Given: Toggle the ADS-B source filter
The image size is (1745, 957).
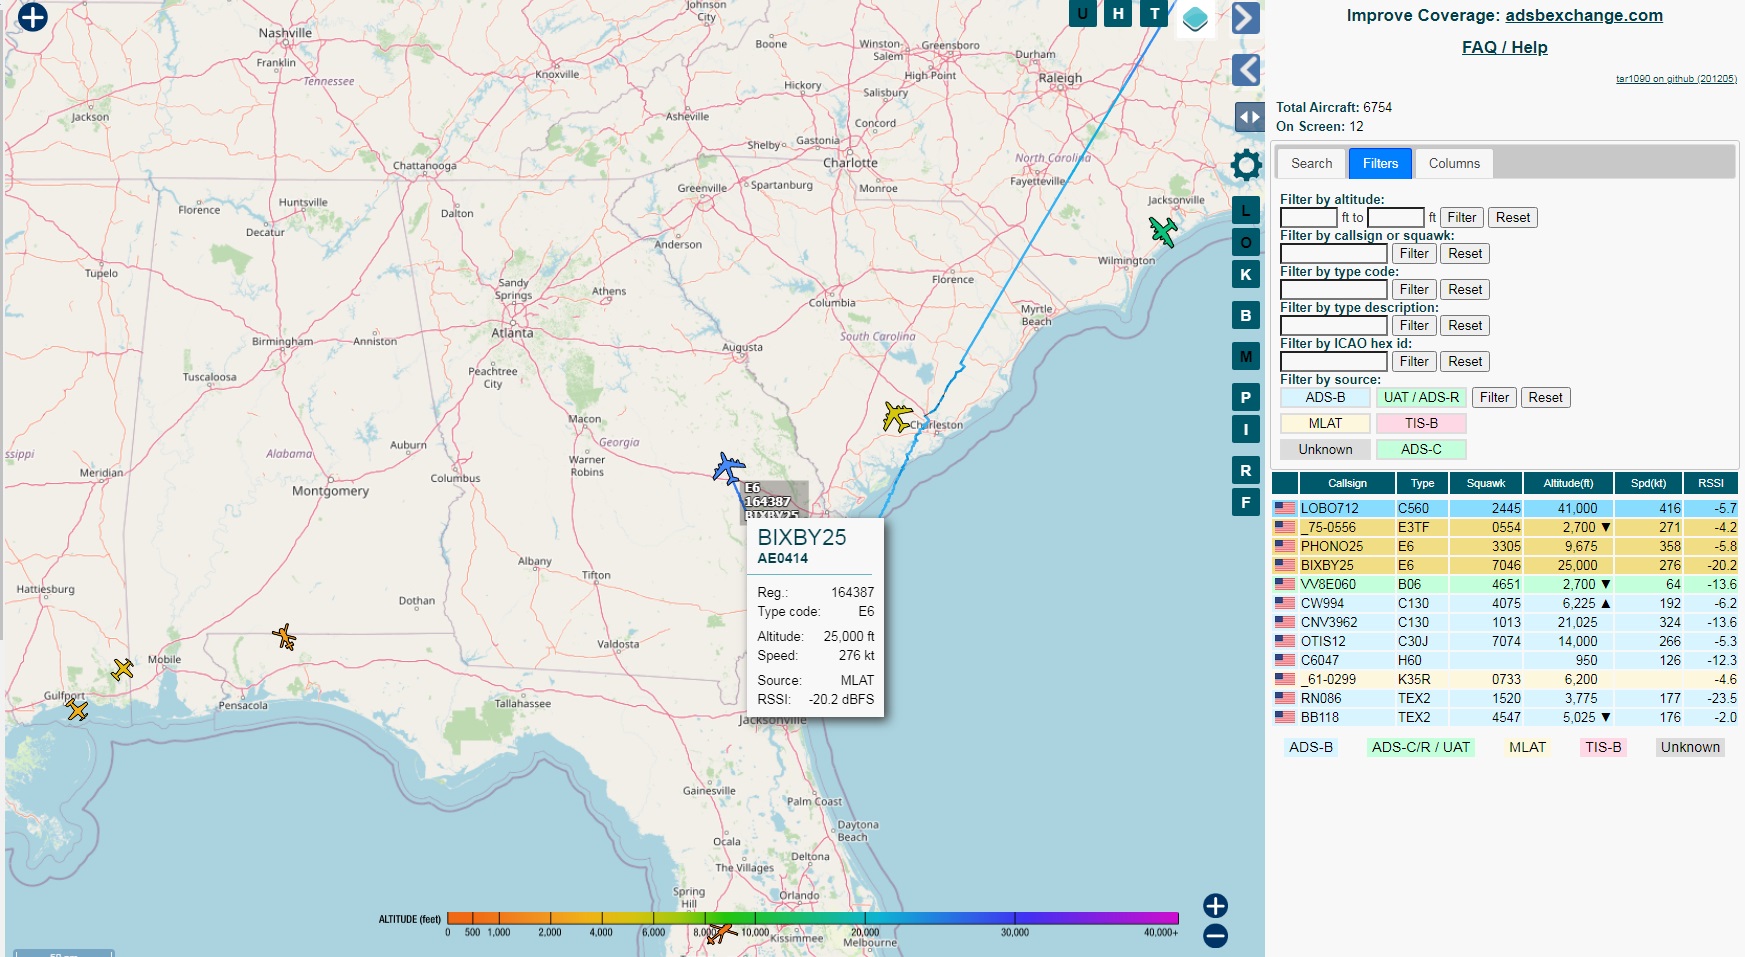Looking at the screenshot, I should tap(1325, 397).
